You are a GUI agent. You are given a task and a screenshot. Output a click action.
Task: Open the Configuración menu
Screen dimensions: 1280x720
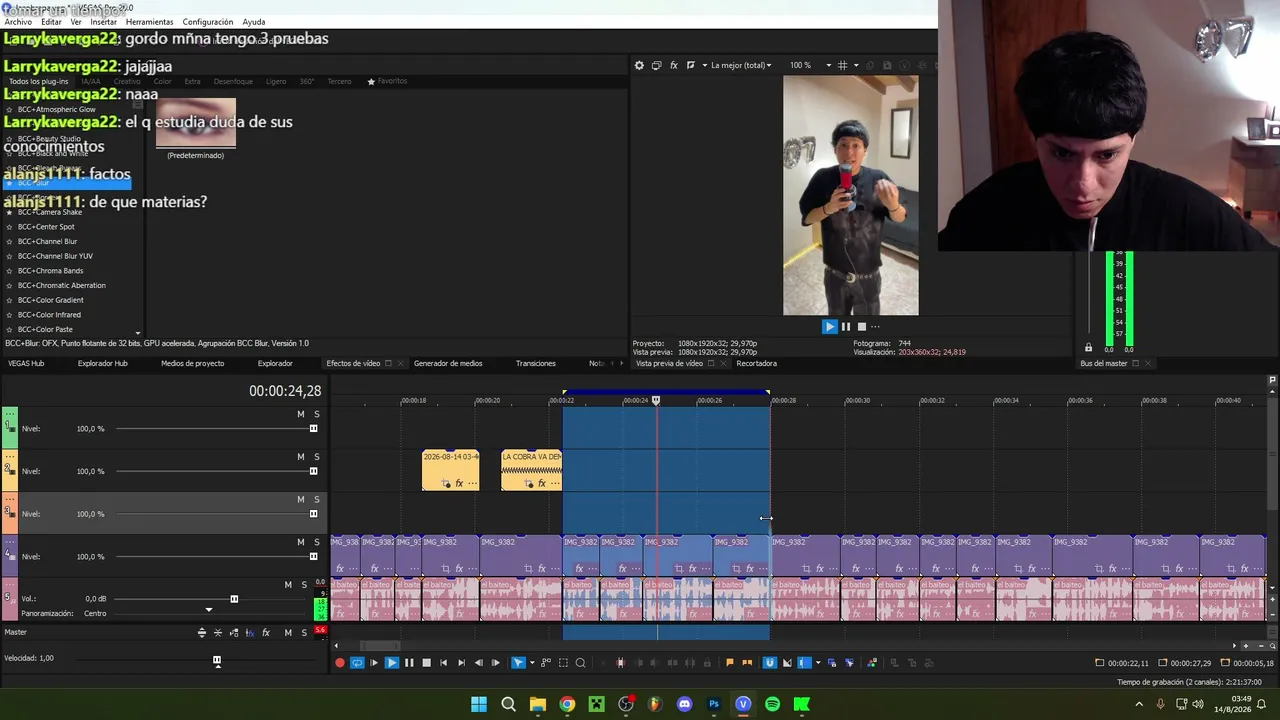tap(208, 22)
